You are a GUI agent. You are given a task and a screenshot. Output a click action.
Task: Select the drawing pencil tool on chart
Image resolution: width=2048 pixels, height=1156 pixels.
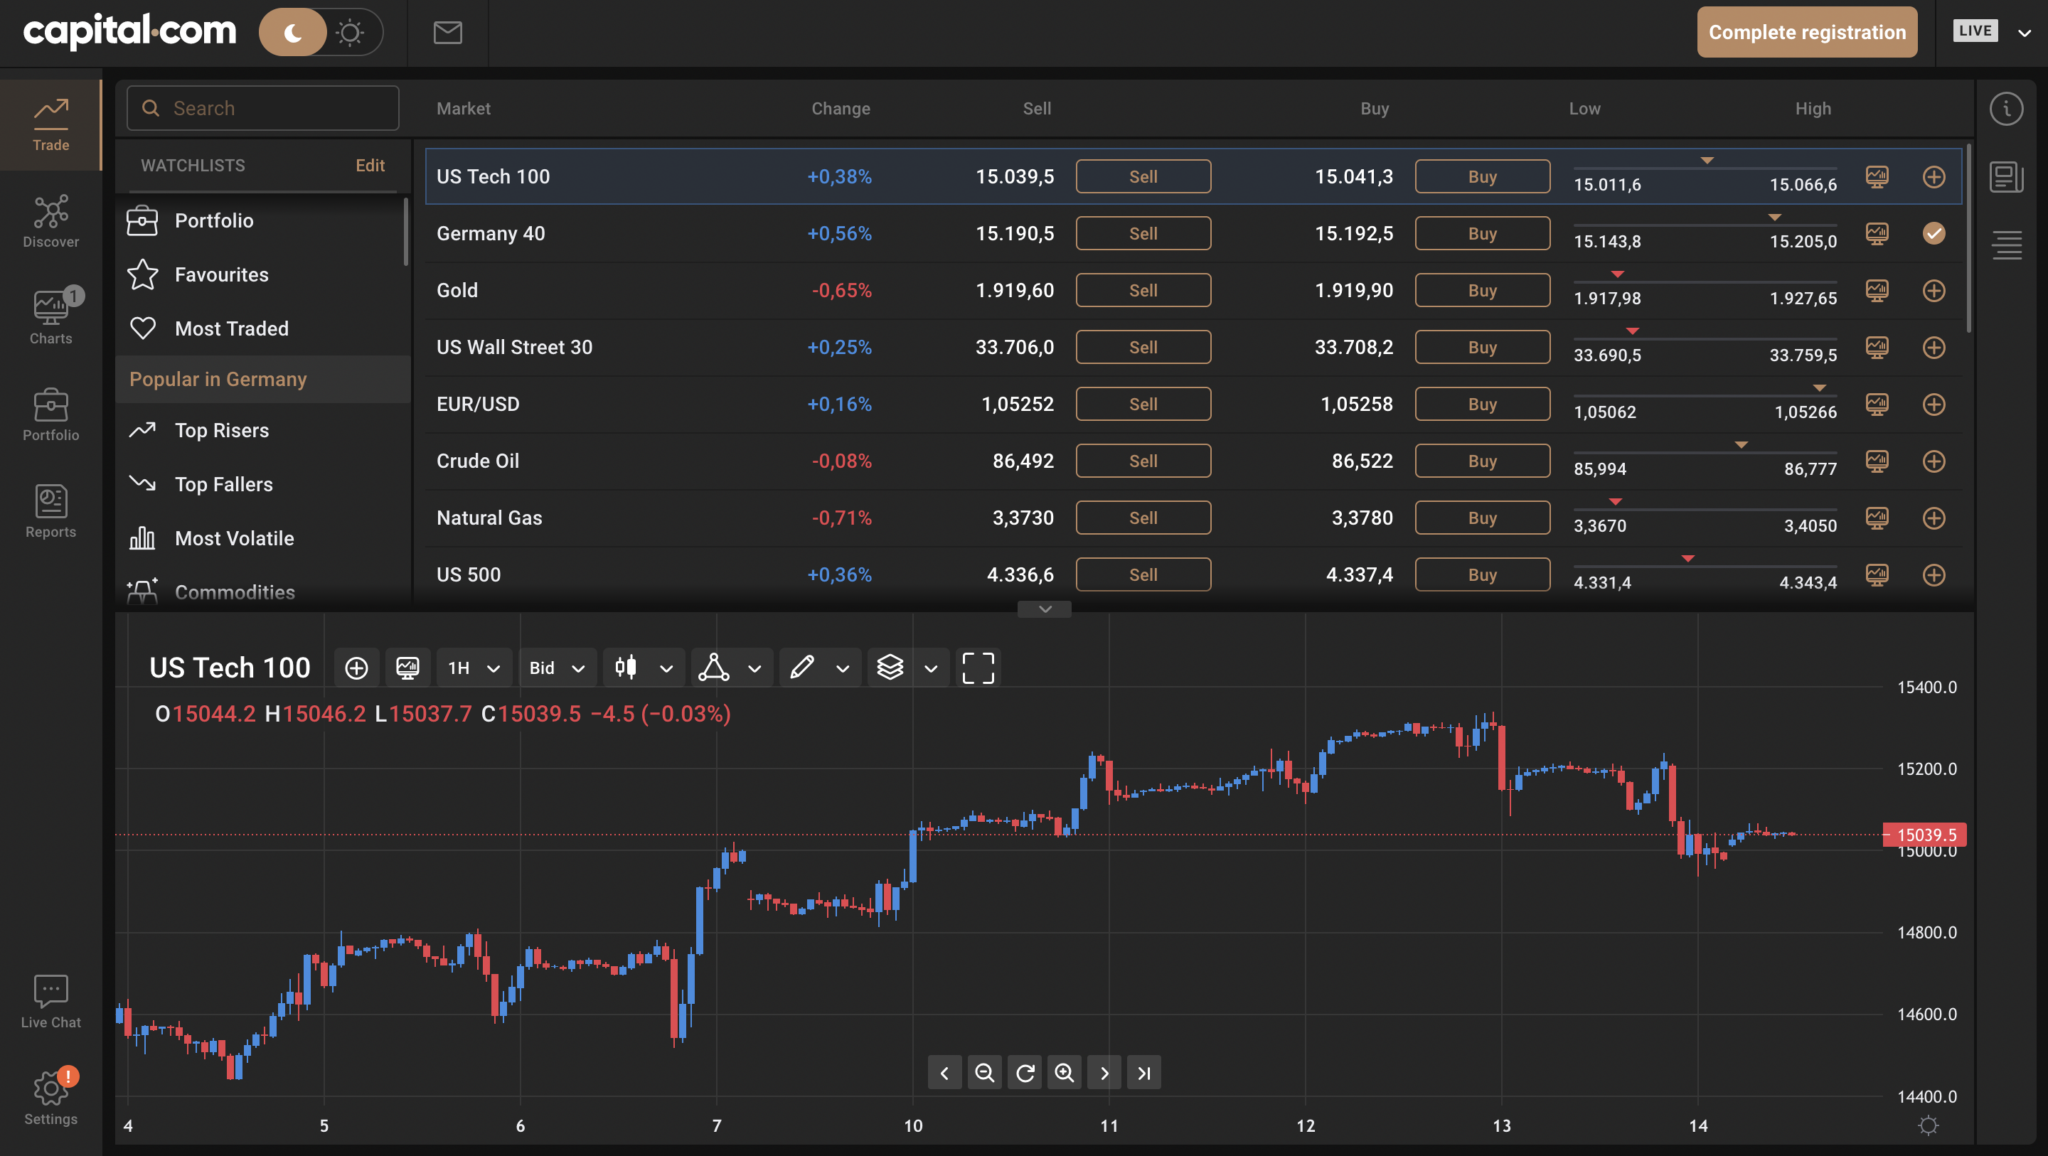click(x=802, y=667)
